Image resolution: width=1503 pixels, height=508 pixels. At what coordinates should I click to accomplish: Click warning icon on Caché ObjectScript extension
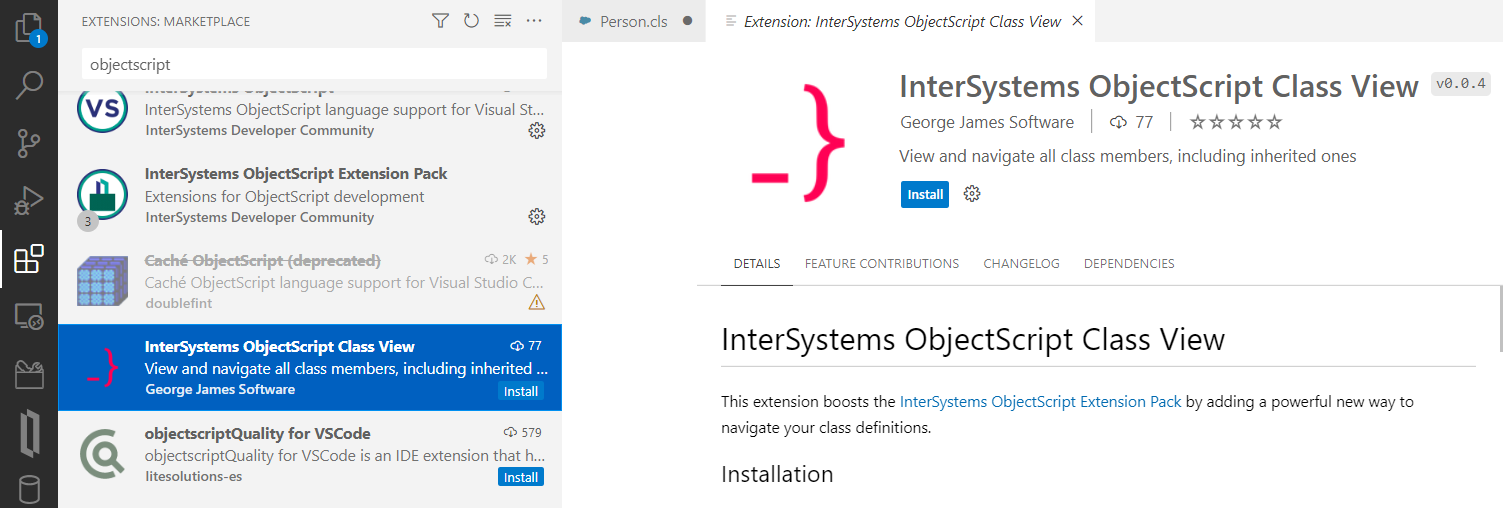point(536,303)
